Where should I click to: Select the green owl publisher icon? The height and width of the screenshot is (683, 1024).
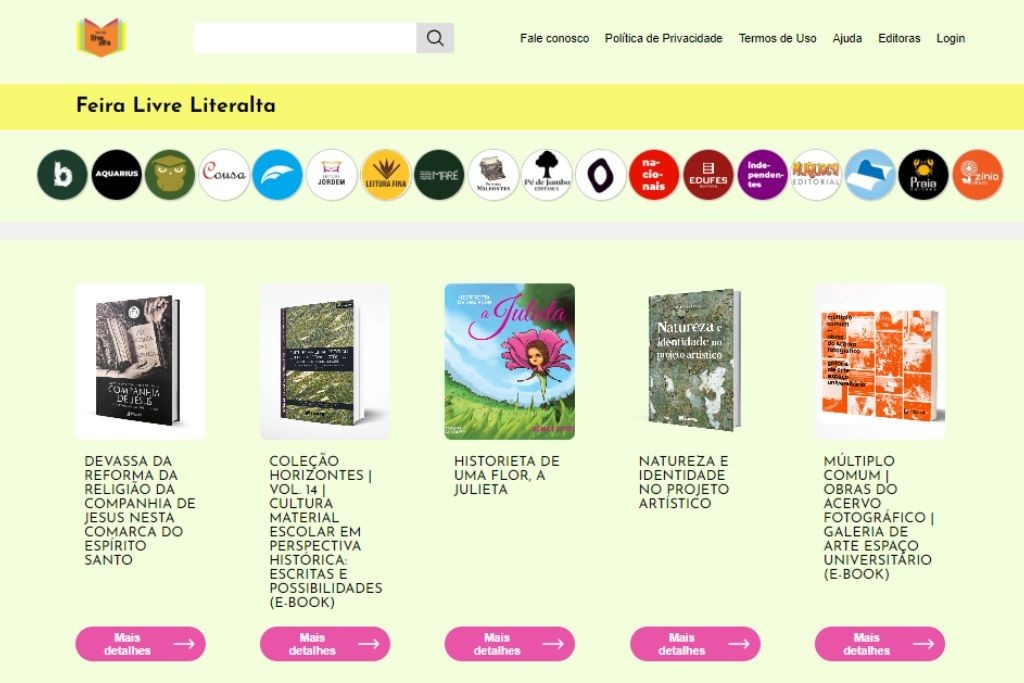pos(170,174)
